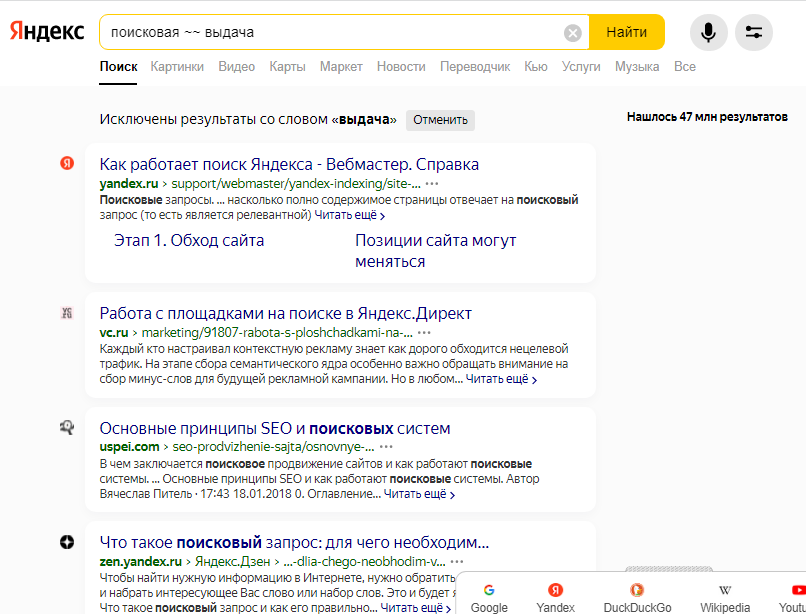Open search settings sliders icon

754,32
